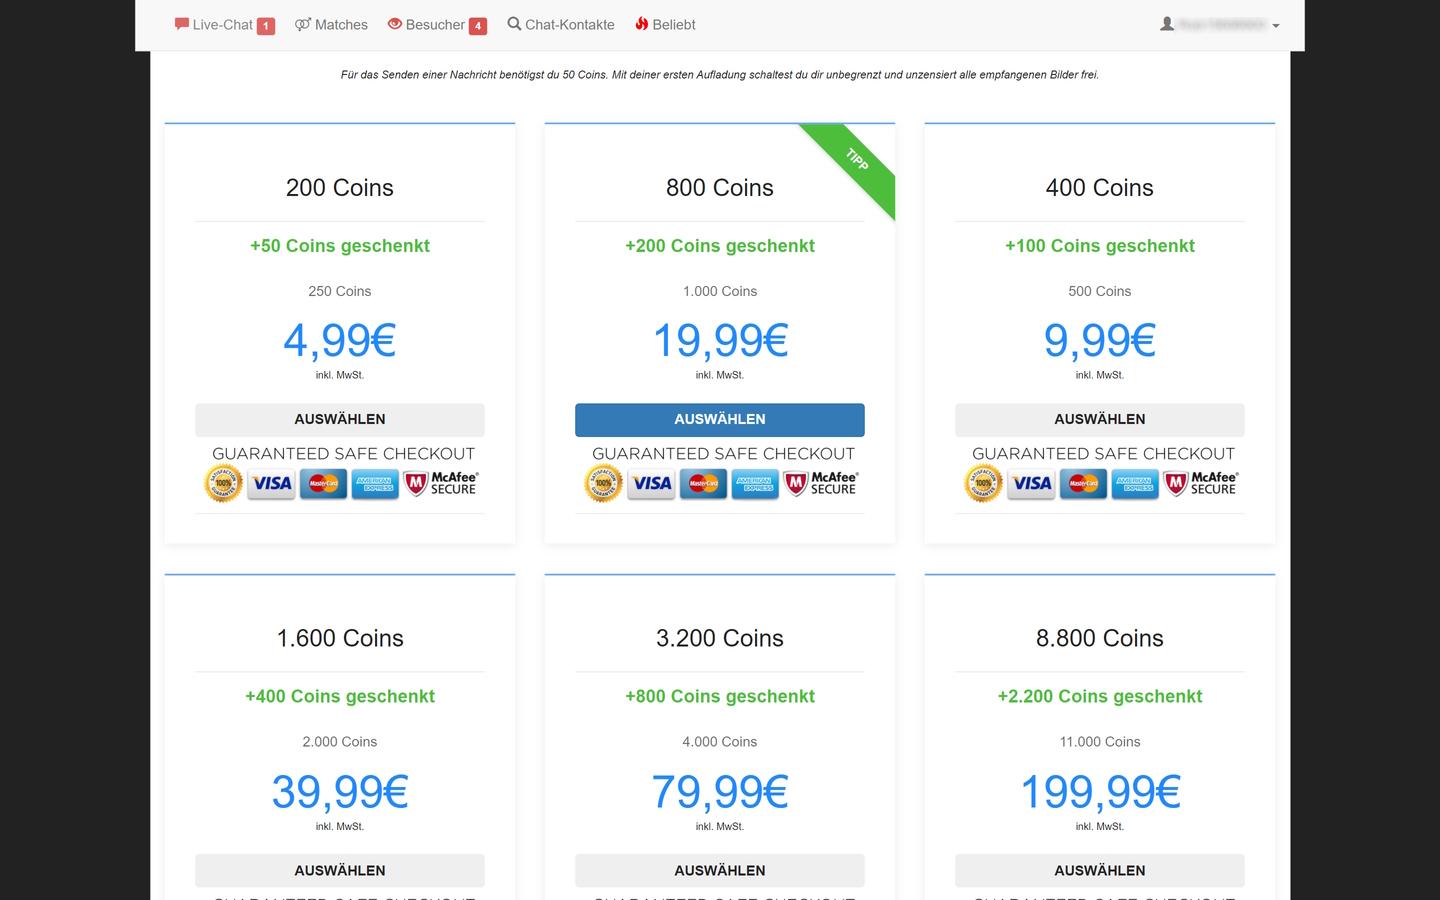
Task: Click the magnifier icon beside Chat-Kontakte
Action: (x=513, y=24)
